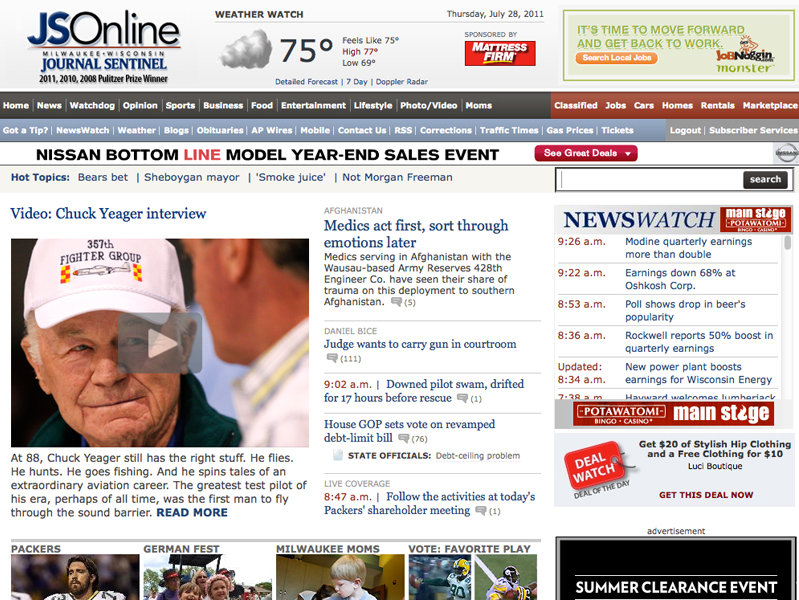Click 'Smoke juice' hot topic
The image size is (799, 600).
click(x=291, y=177)
